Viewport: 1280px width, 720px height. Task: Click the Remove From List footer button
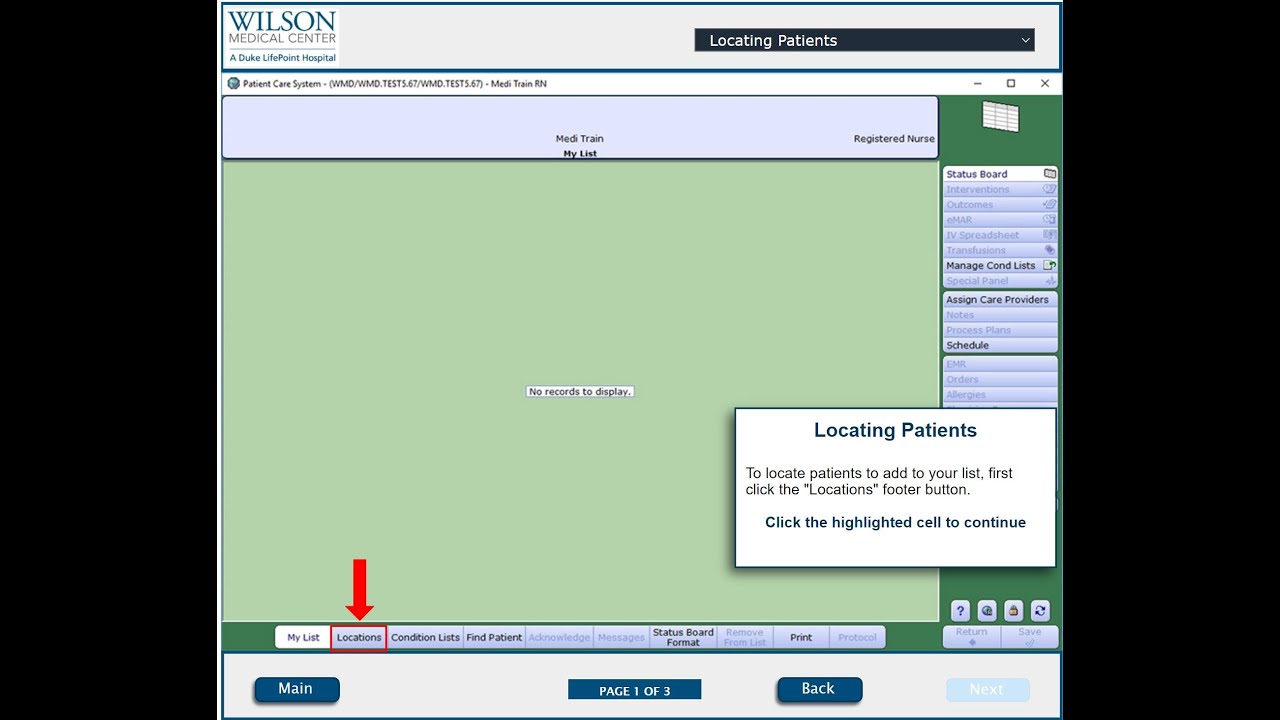click(x=744, y=638)
